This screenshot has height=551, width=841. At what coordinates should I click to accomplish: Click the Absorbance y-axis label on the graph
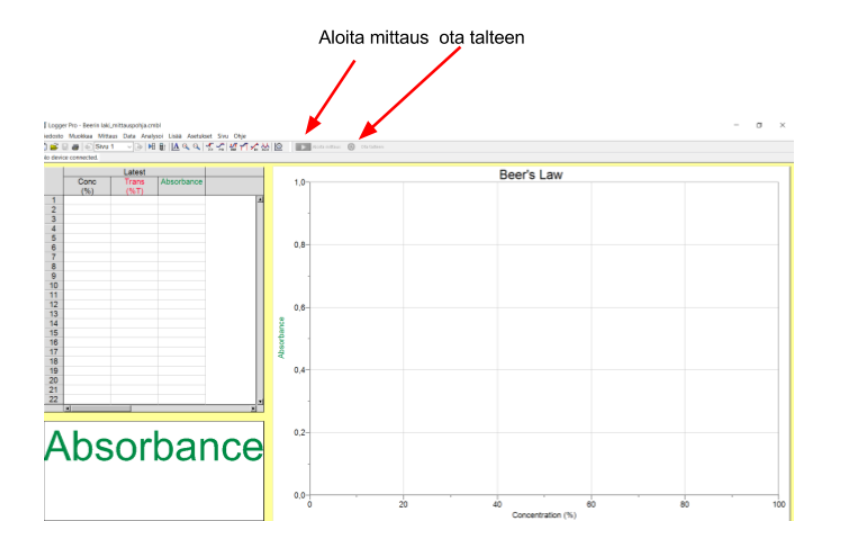point(281,337)
